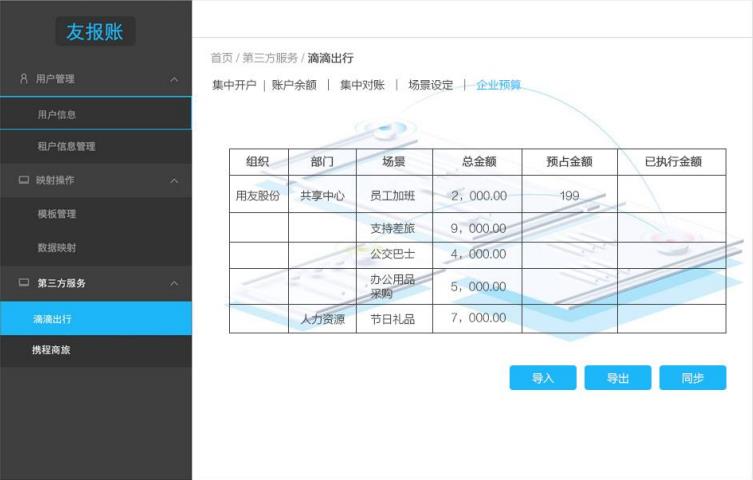Image resolution: width=753 pixels, height=480 pixels.
Task: Select 滴滴出行 in the sidebar
Action: click(96, 318)
